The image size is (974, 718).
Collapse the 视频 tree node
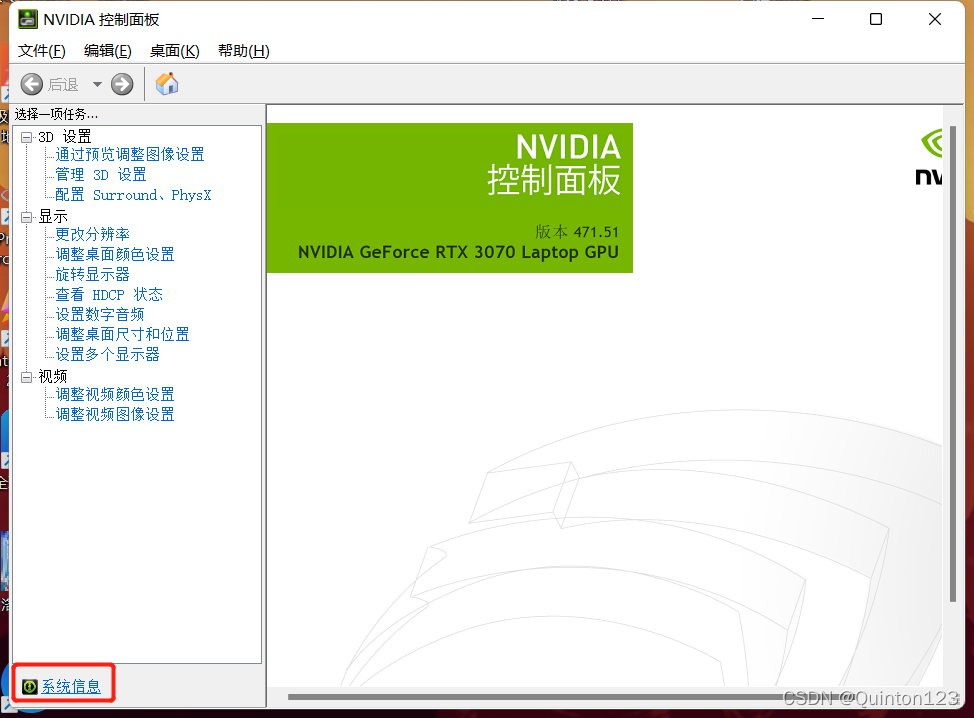27,377
